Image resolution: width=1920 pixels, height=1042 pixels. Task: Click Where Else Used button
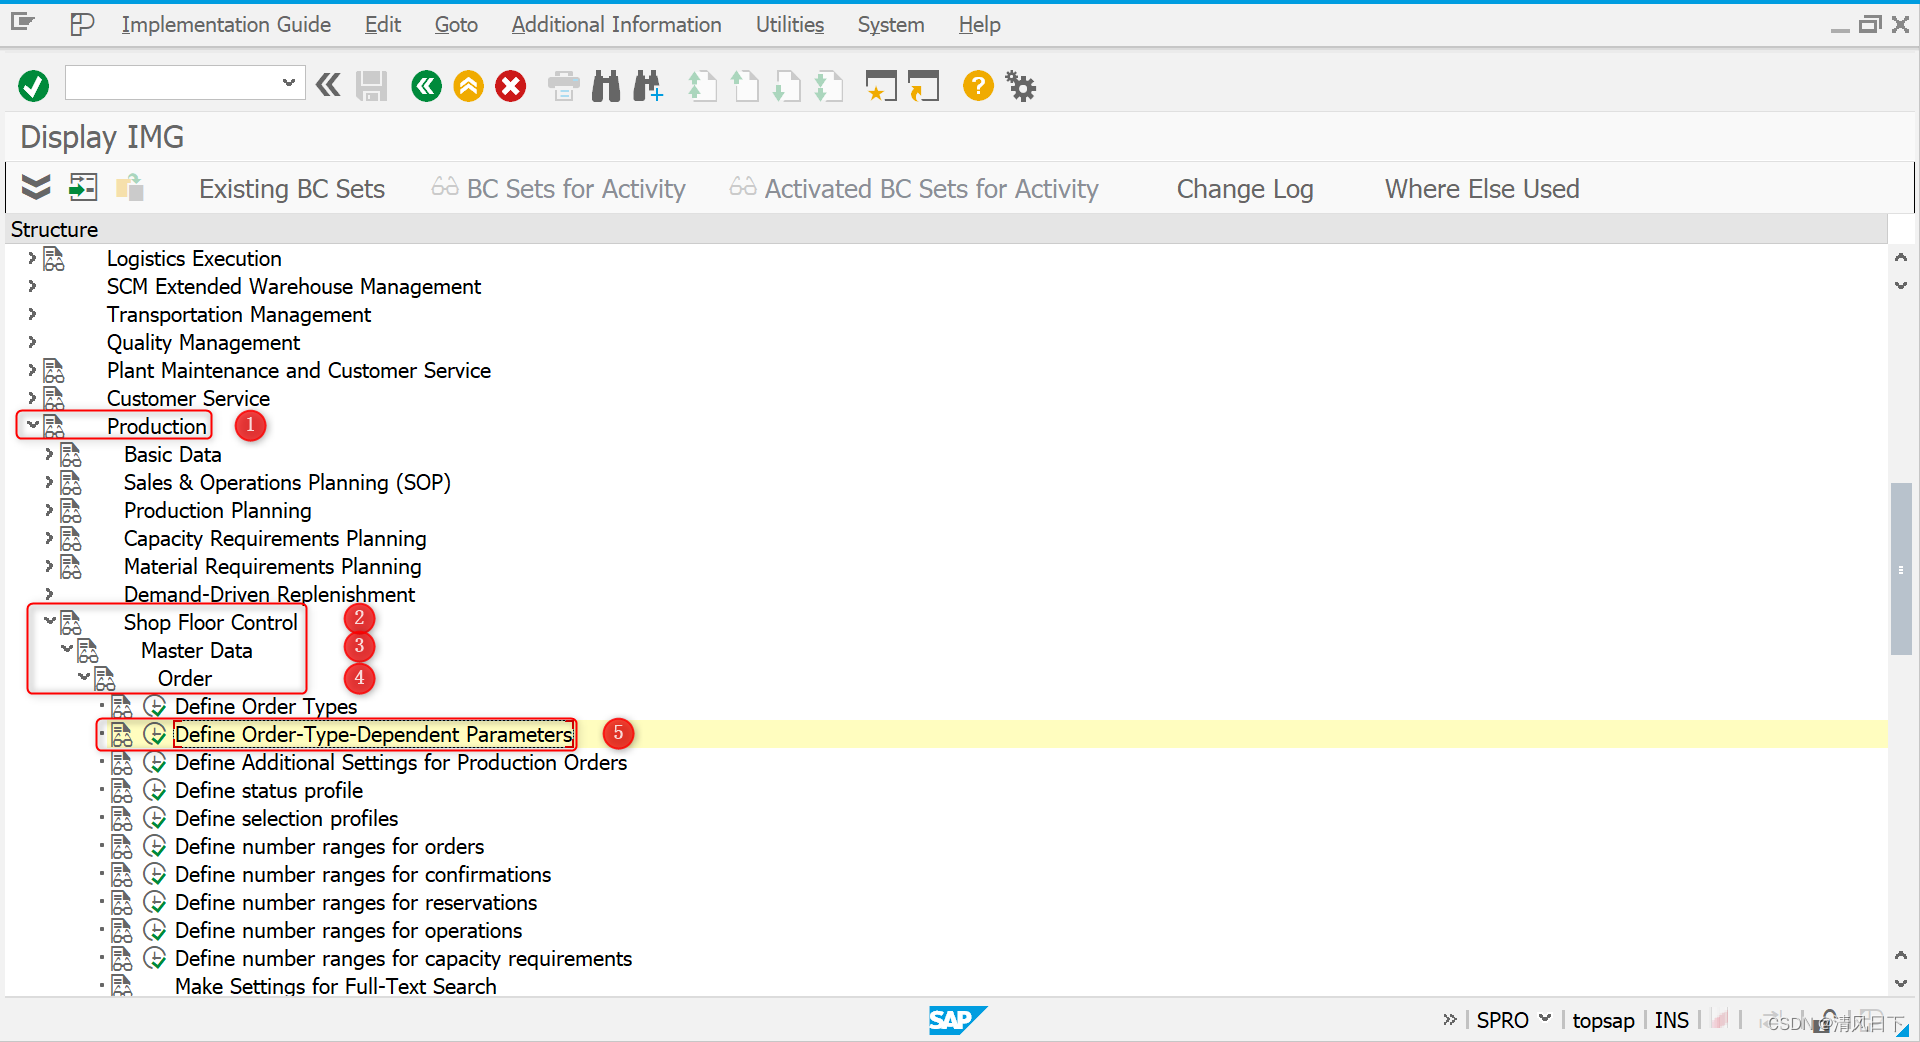point(1482,189)
